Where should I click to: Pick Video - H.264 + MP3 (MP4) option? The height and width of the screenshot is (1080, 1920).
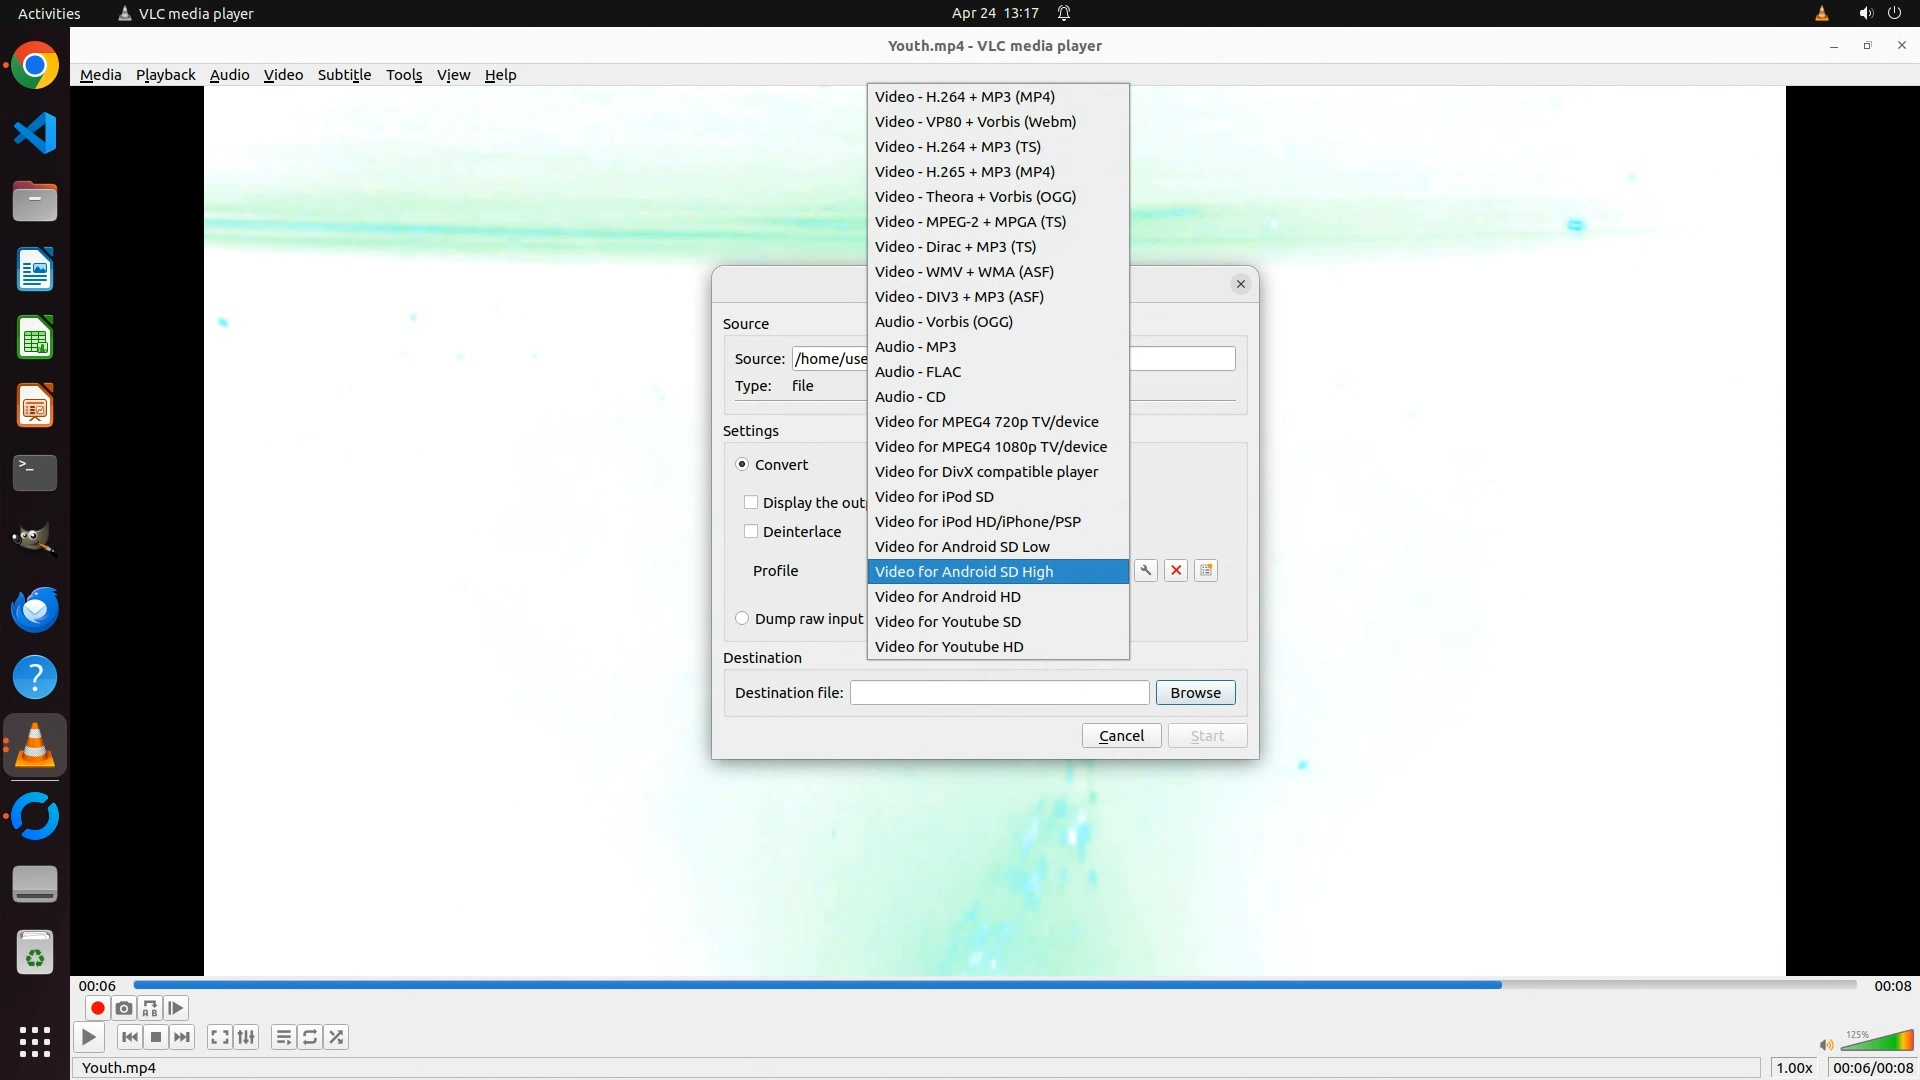[x=964, y=96]
